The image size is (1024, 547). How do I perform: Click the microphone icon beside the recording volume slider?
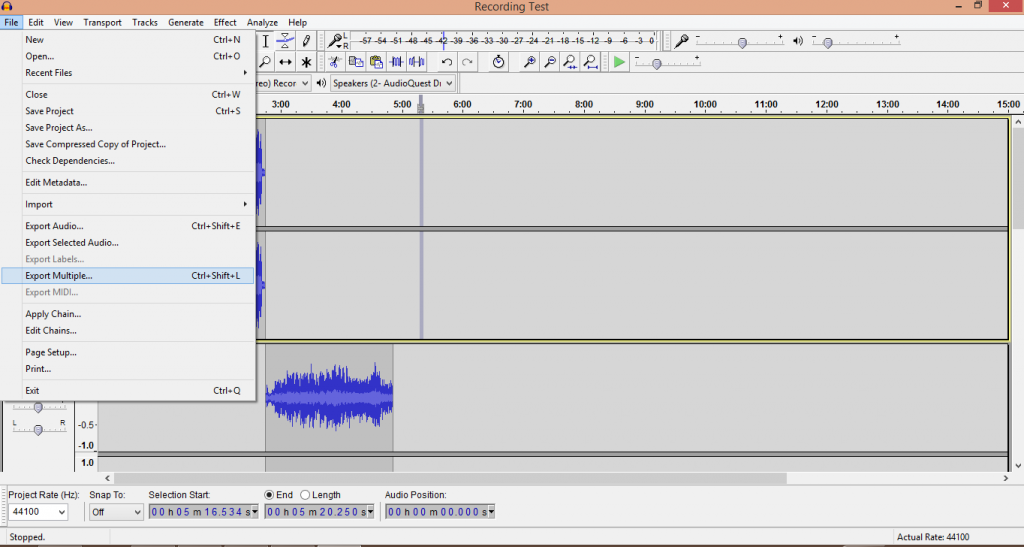pos(681,41)
